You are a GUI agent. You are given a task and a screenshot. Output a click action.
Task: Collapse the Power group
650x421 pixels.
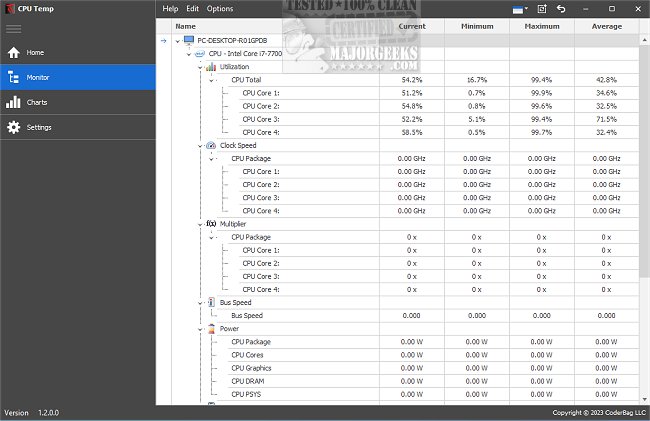pyautogui.click(x=200, y=329)
